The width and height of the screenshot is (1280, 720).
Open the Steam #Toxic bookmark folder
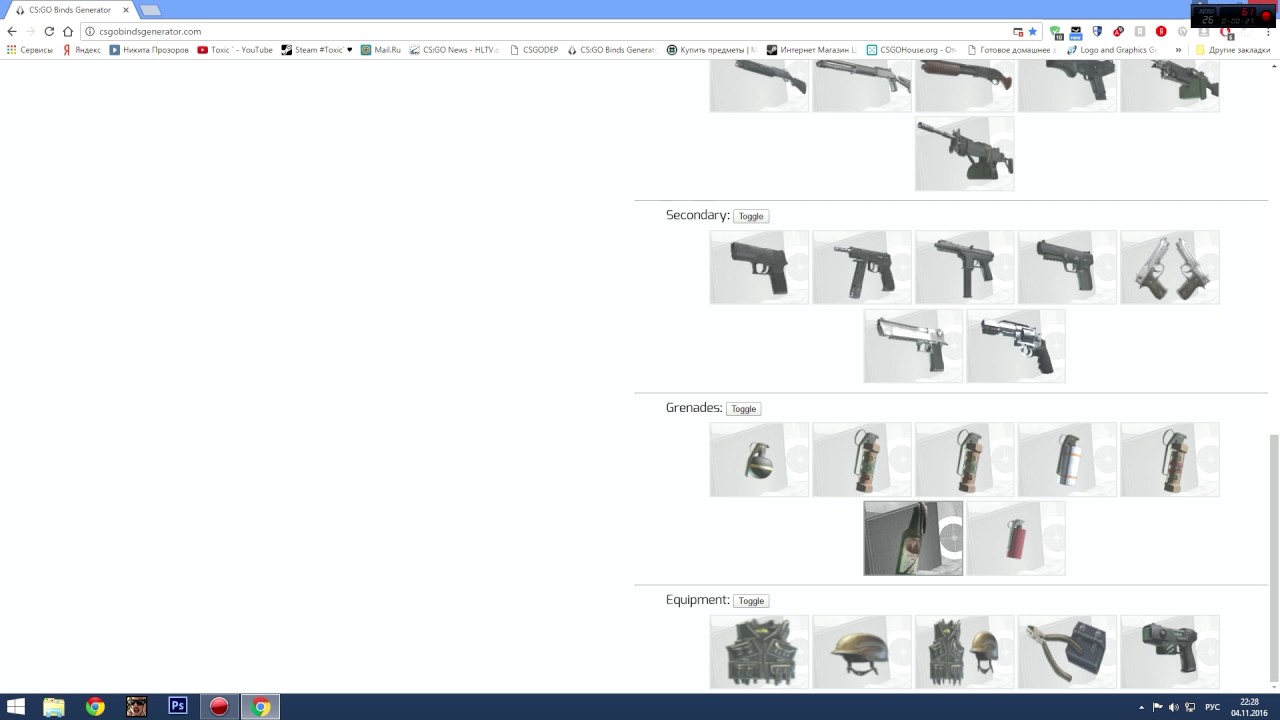(x=317, y=50)
